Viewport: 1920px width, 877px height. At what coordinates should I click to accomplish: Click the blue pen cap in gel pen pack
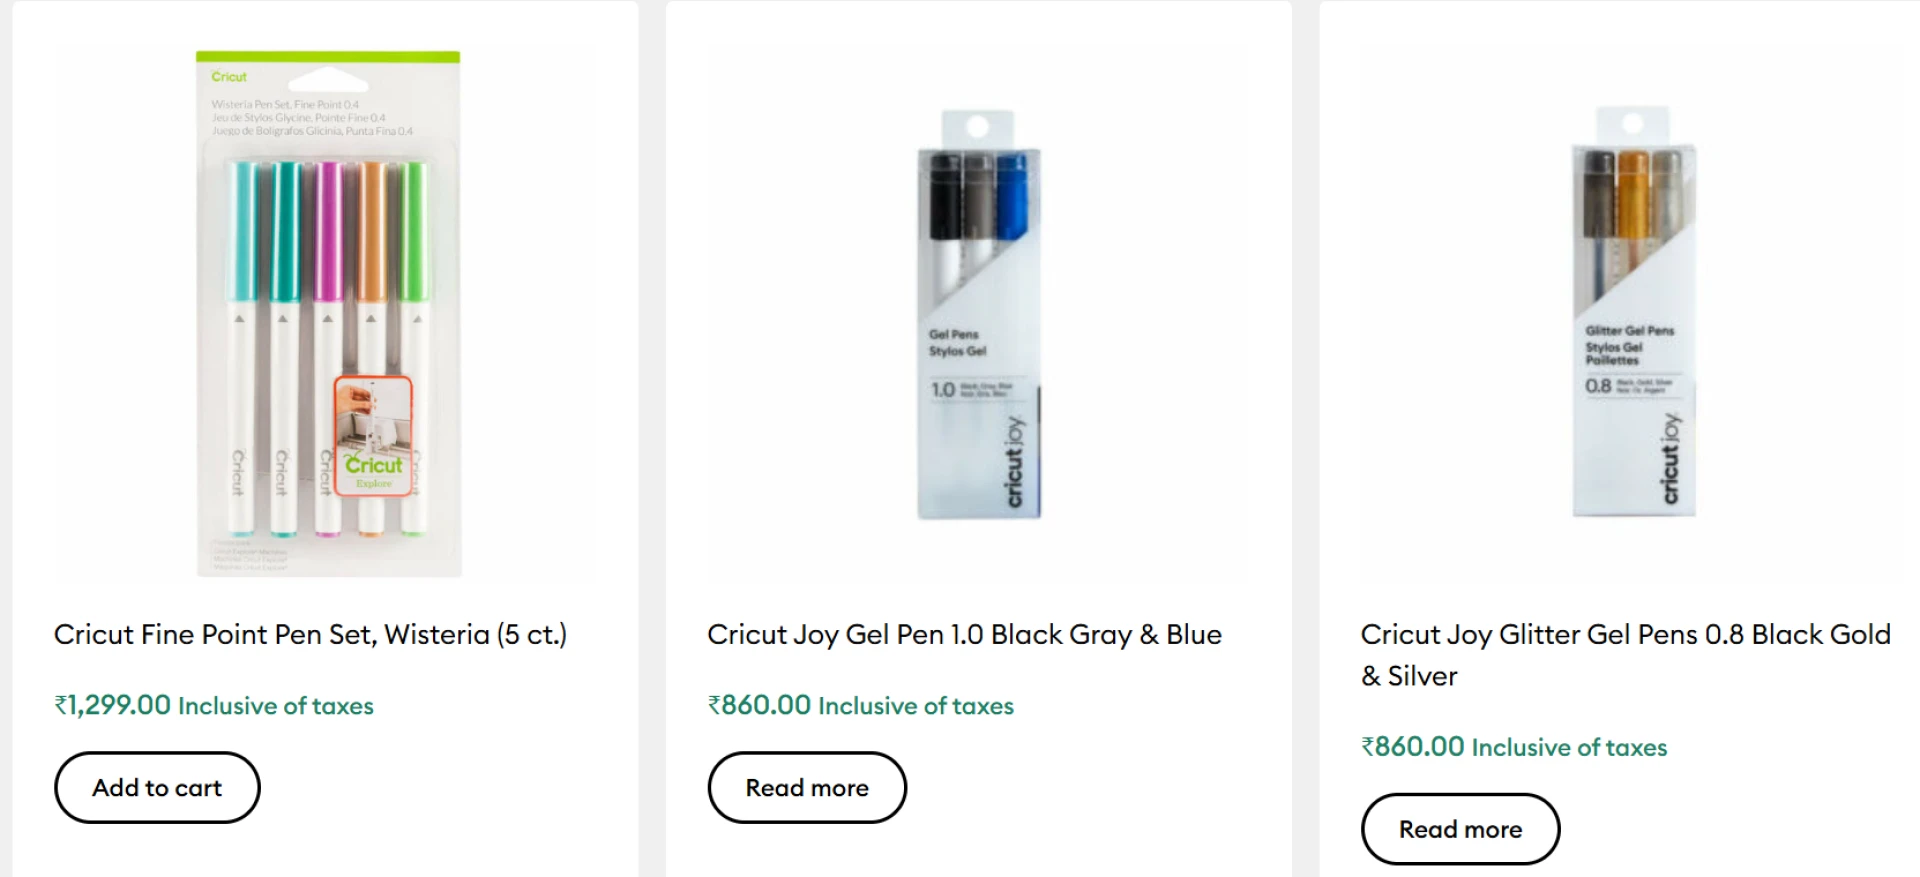click(x=1012, y=195)
